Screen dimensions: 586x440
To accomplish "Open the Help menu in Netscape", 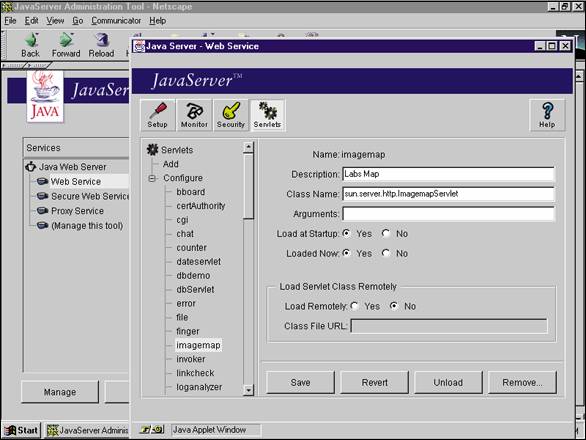I will pyautogui.click(x=157, y=21).
